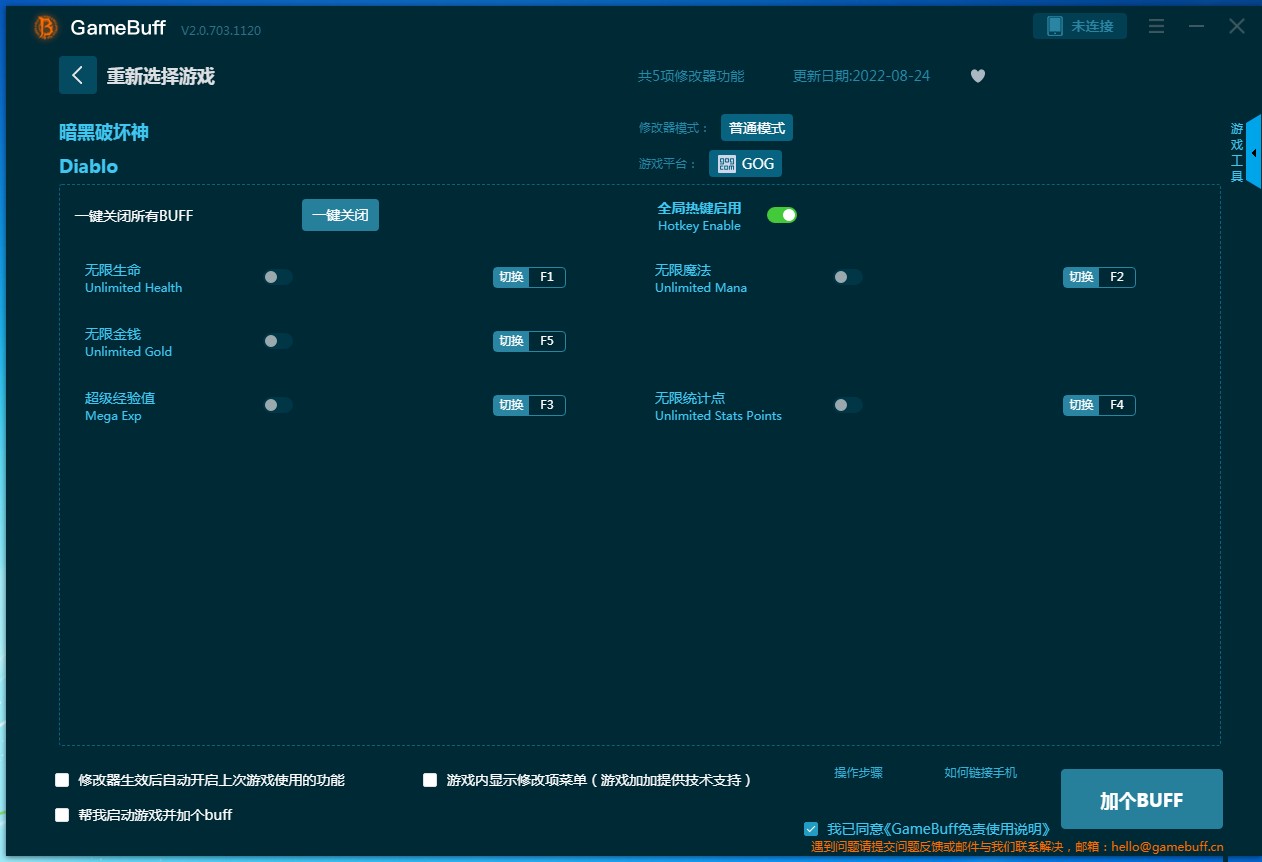Click the heart favorite icon
Screen dimensions: 1262x862
pyautogui.click(x=978, y=76)
